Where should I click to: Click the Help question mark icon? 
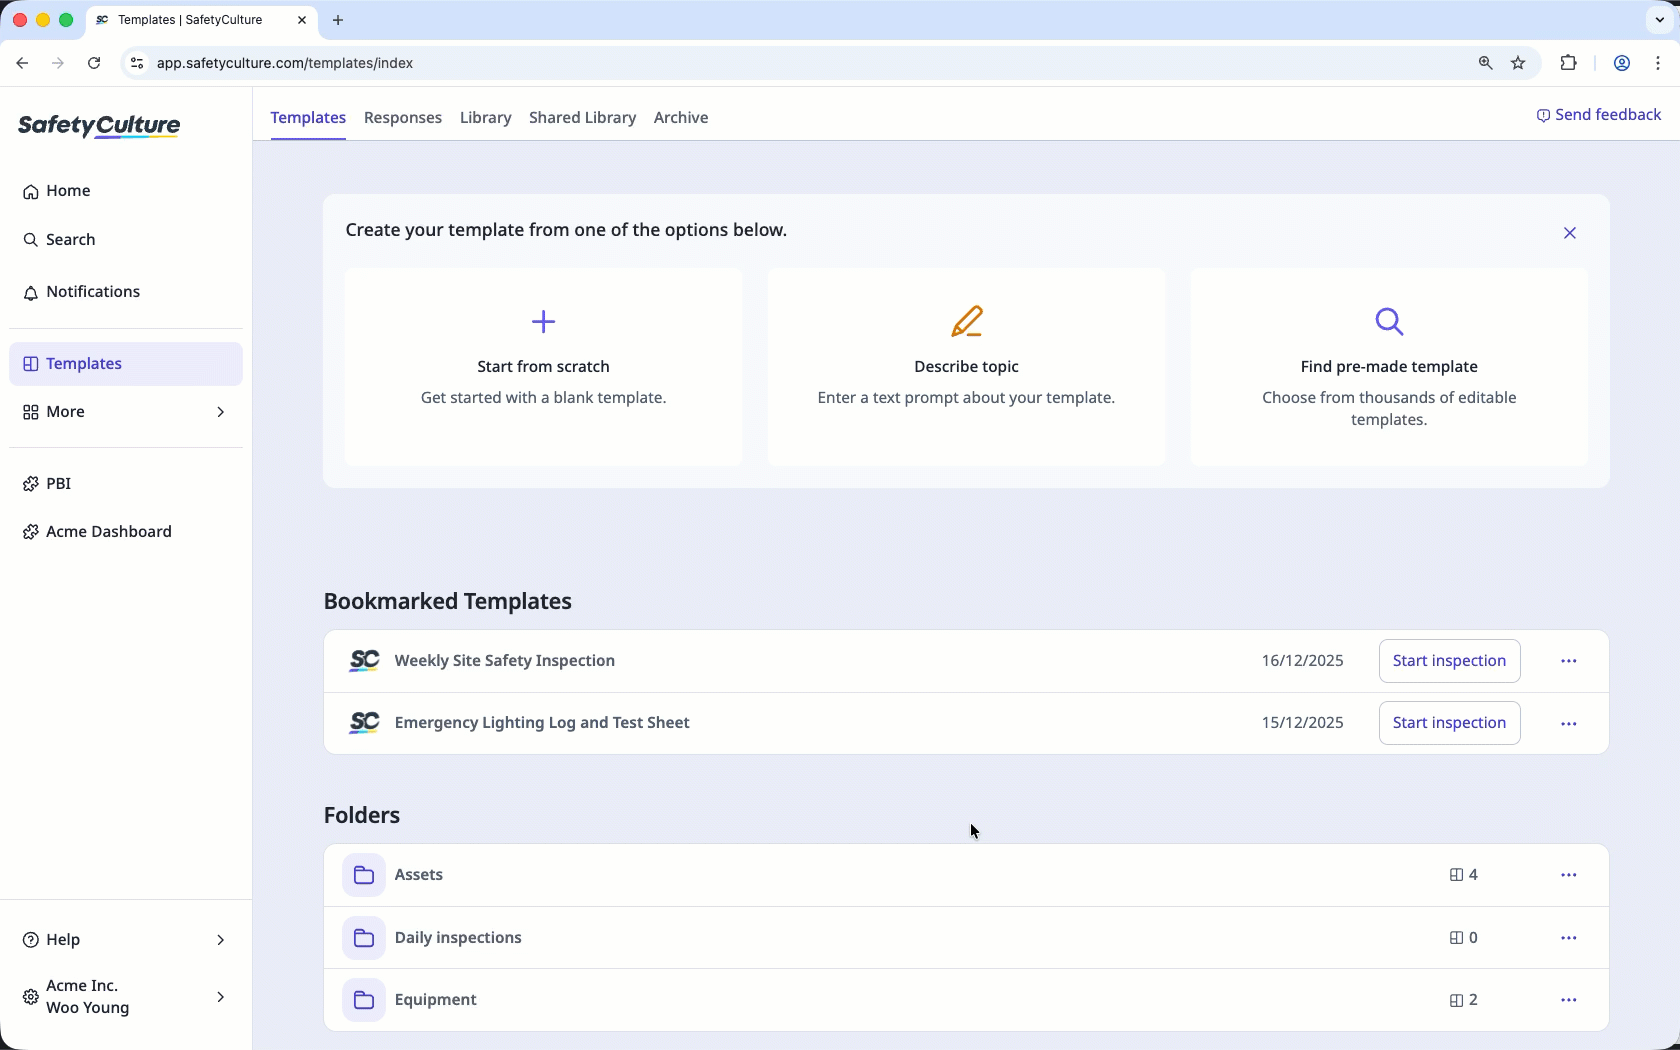coord(31,940)
